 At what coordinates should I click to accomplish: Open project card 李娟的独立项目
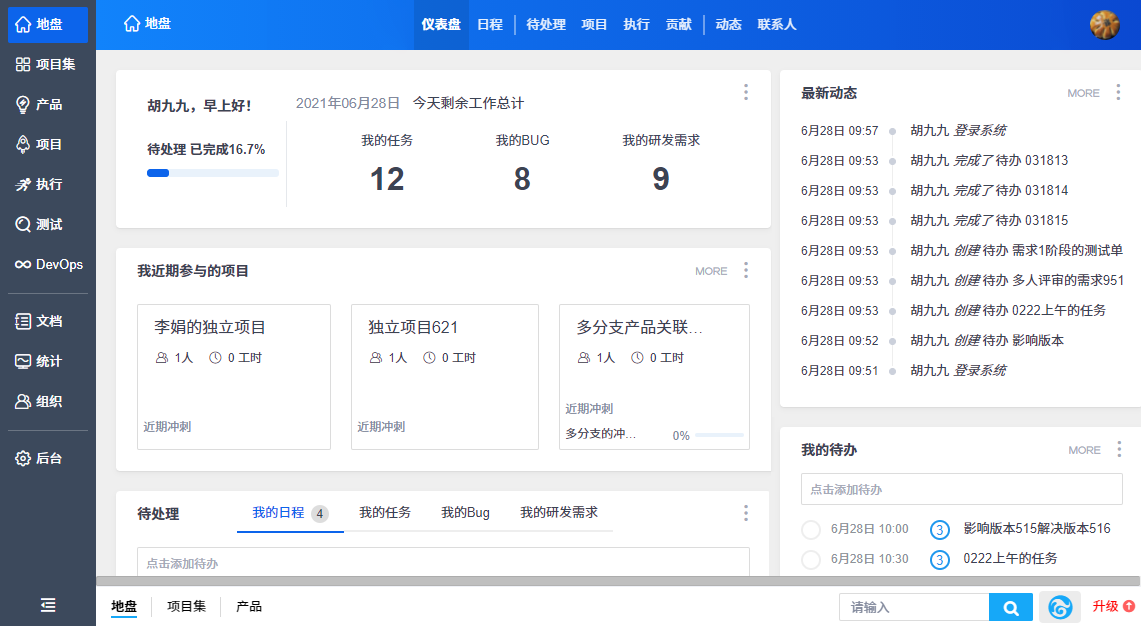pos(234,377)
